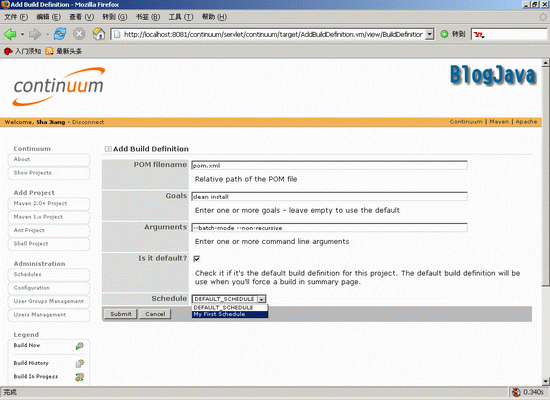Image resolution: width=550 pixels, height=400 pixels.
Task: Click the green Back arrow button
Action: pyautogui.click(x=10, y=34)
